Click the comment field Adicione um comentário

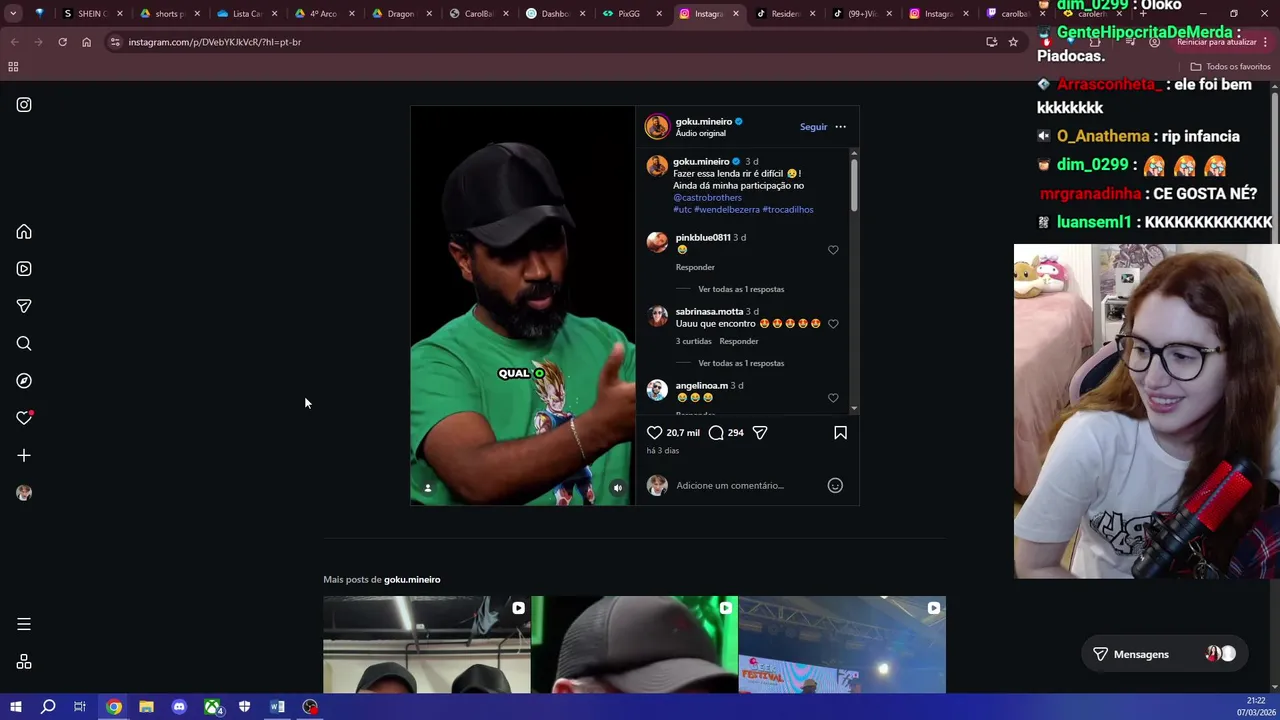(745, 486)
